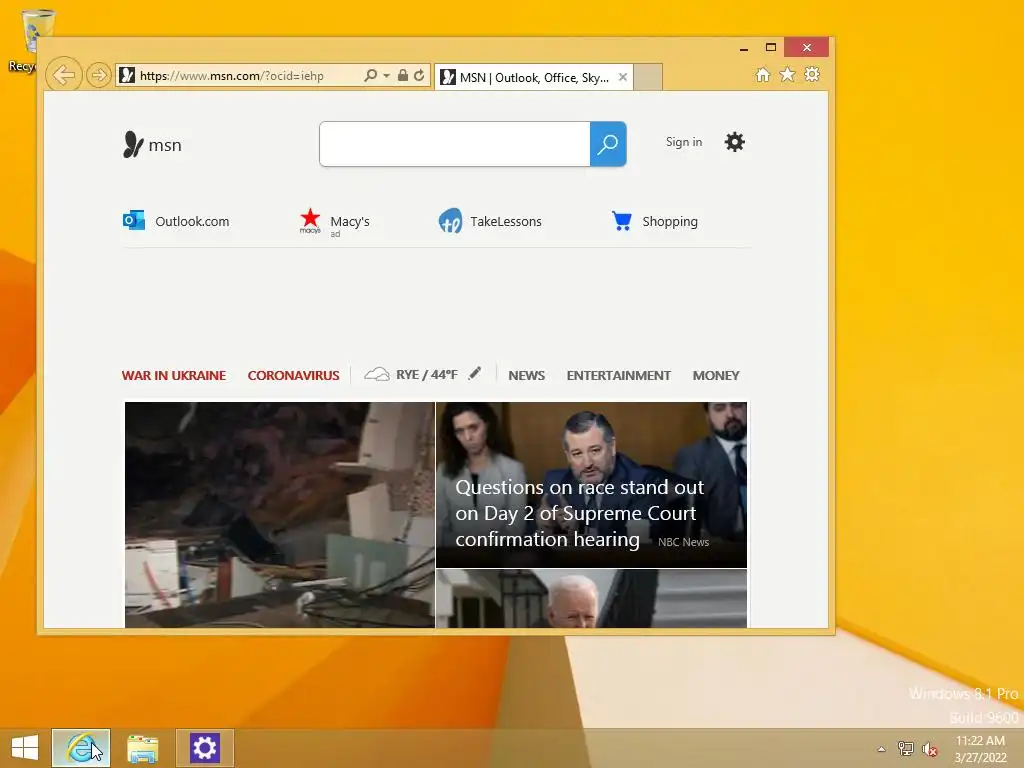Screen dimensions: 1024x768
Task: Open PC settings gear in taskbar
Action: (204, 748)
